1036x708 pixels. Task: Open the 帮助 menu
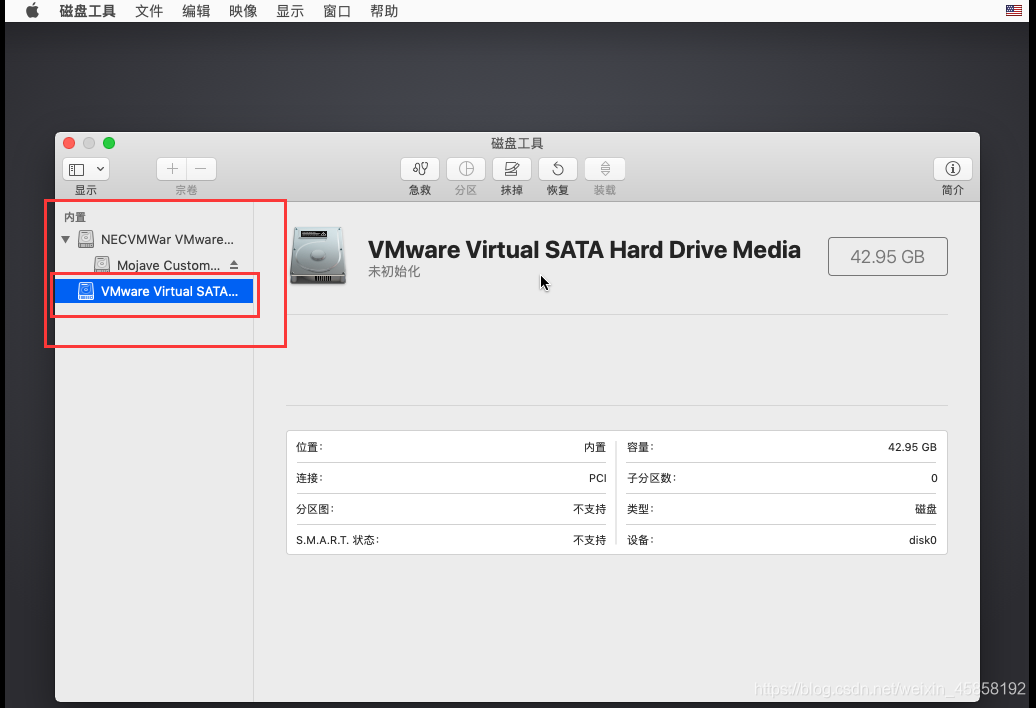click(384, 11)
